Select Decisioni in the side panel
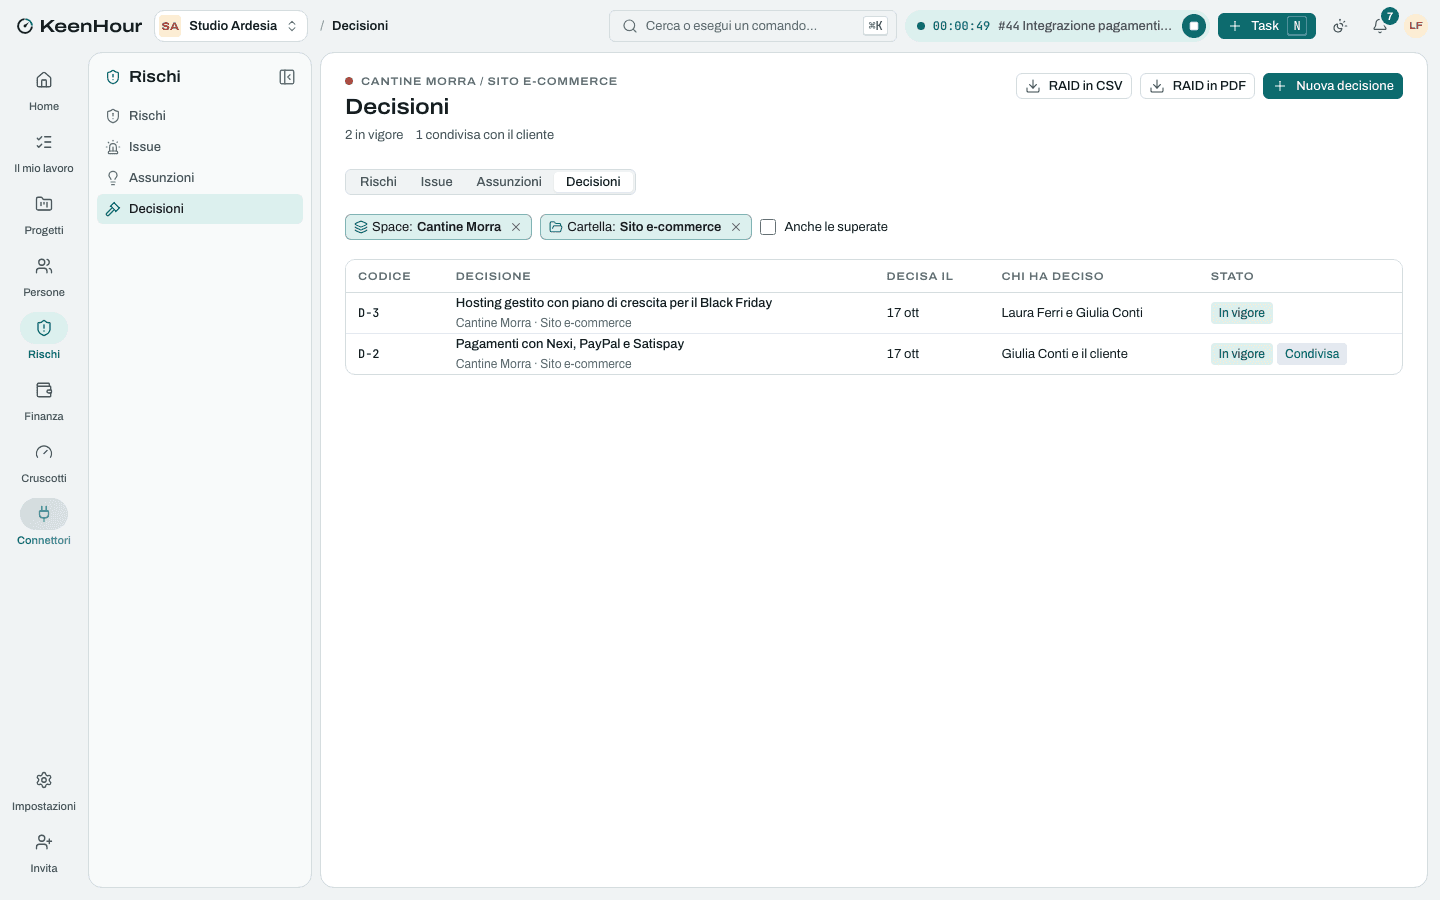Image resolution: width=1440 pixels, height=900 pixels. (x=200, y=209)
